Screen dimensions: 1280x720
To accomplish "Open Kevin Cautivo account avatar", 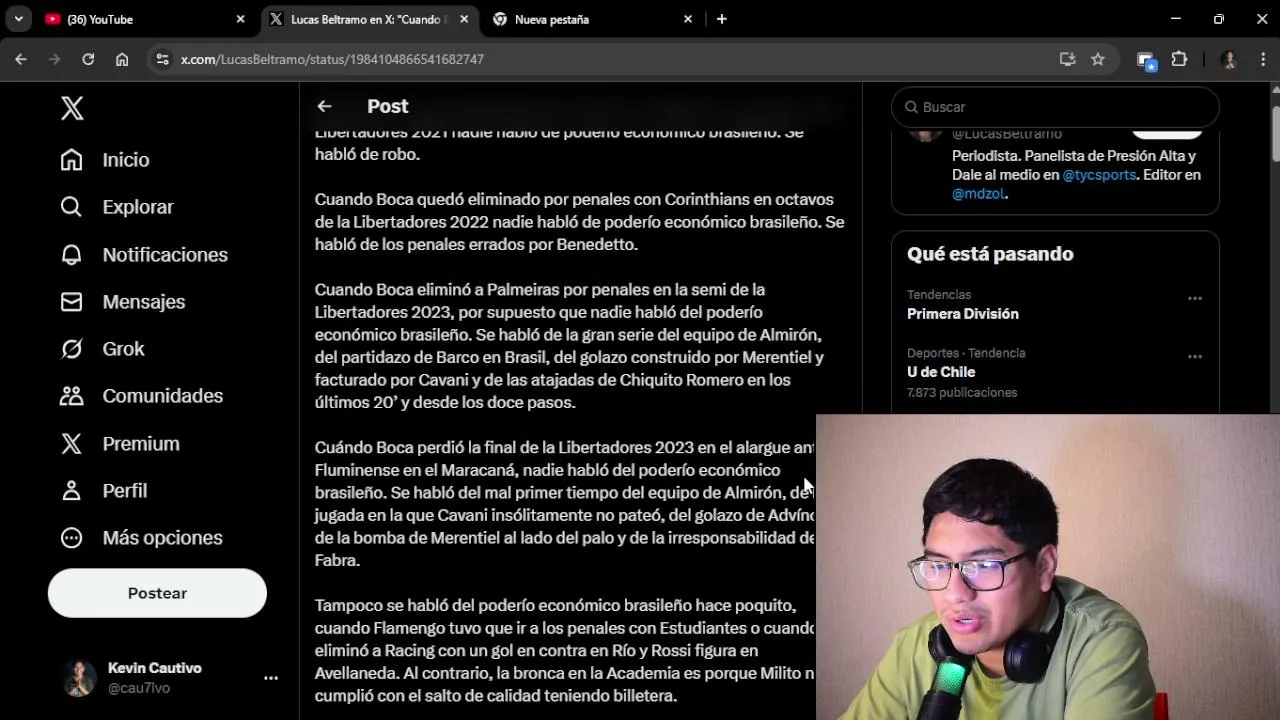I will coord(80,678).
